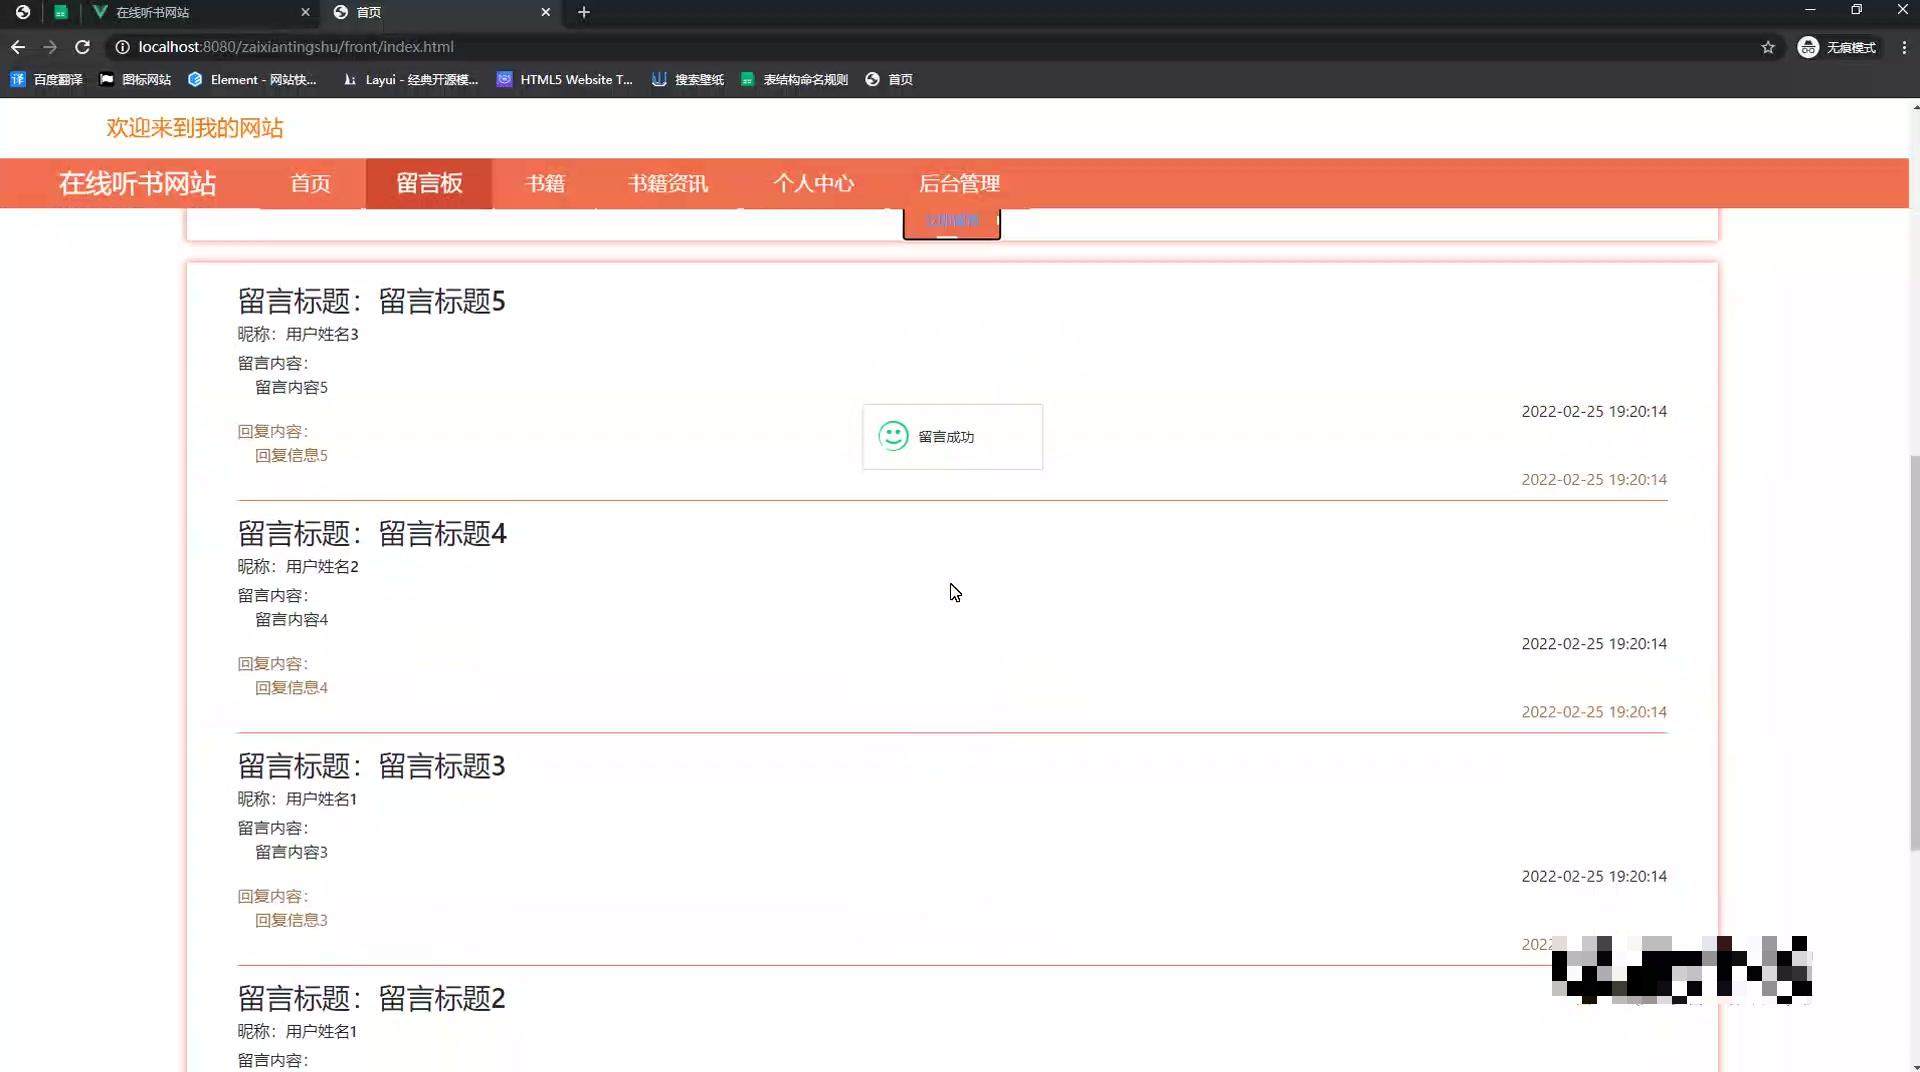Click the 留言成功 toast message text
The height and width of the screenshot is (1072, 1920).
(946, 437)
